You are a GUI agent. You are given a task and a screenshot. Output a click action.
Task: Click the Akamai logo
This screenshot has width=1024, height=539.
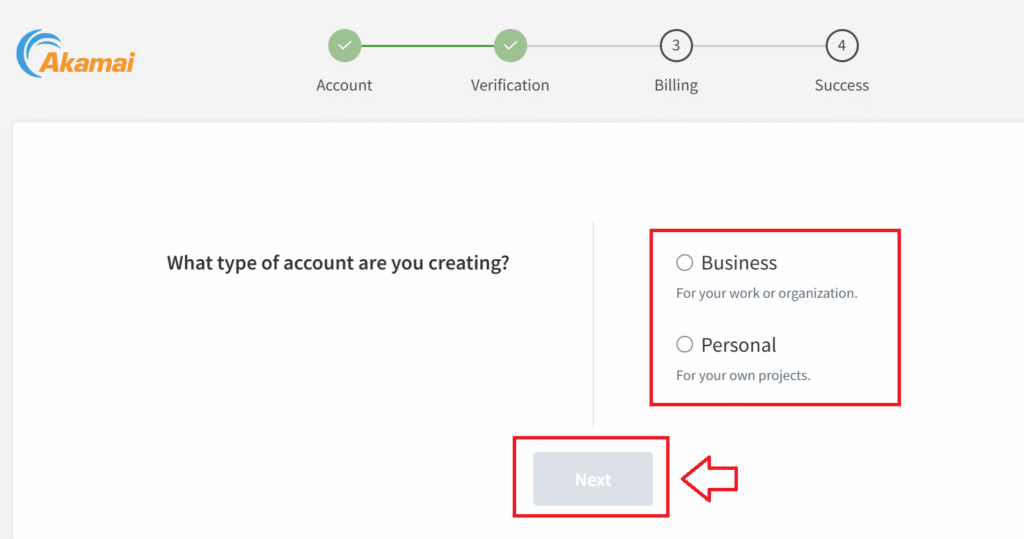[76, 54]
